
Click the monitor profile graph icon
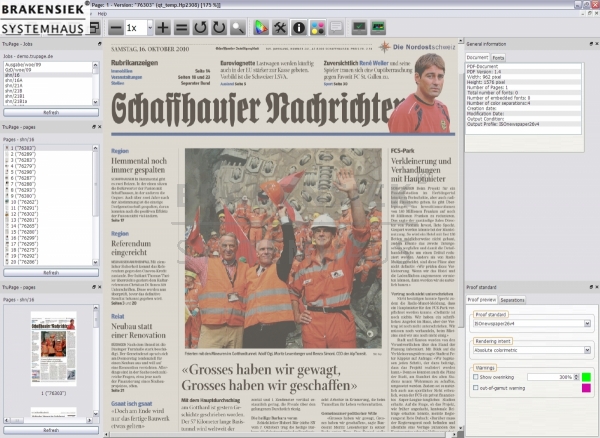click(x=378, y=28)
